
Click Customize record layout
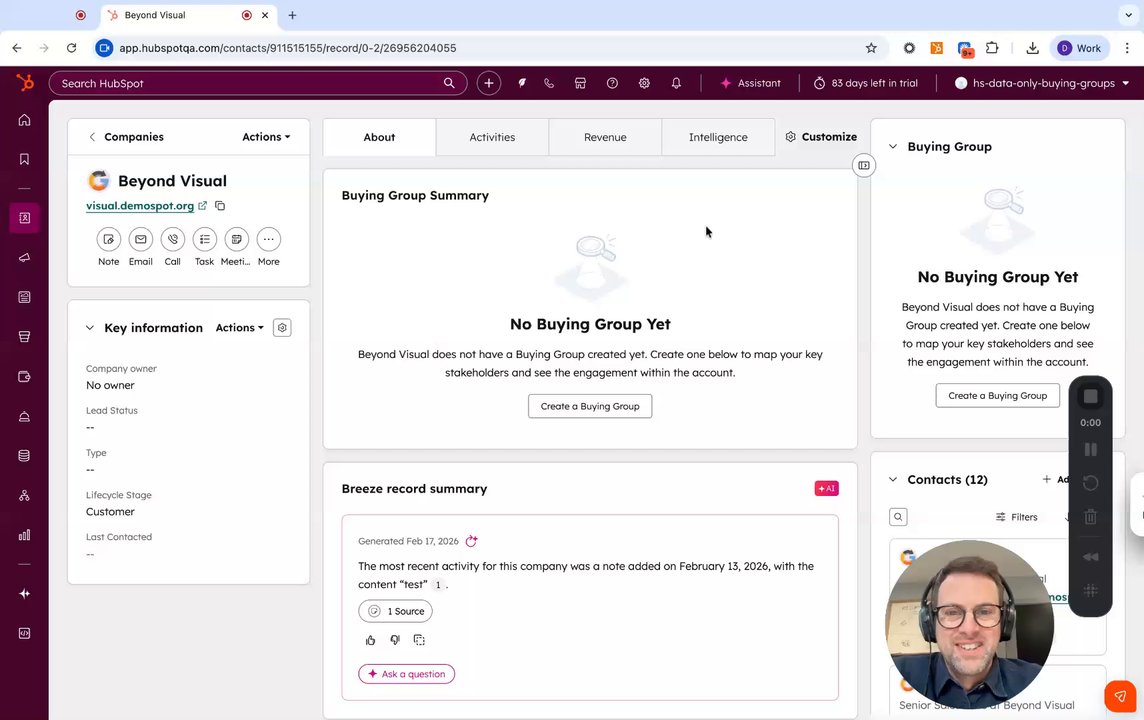click(x=821, y=136)
